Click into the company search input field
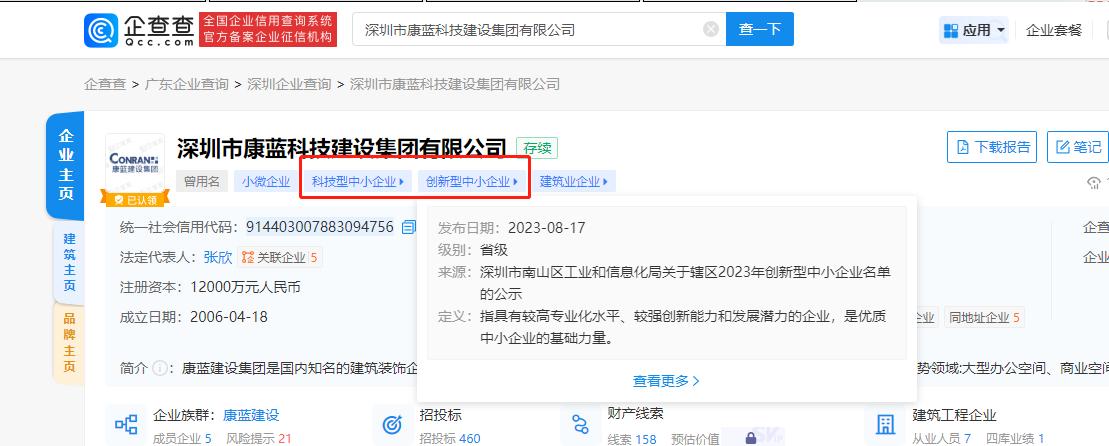1109x446 pixels. click(527, 30)
